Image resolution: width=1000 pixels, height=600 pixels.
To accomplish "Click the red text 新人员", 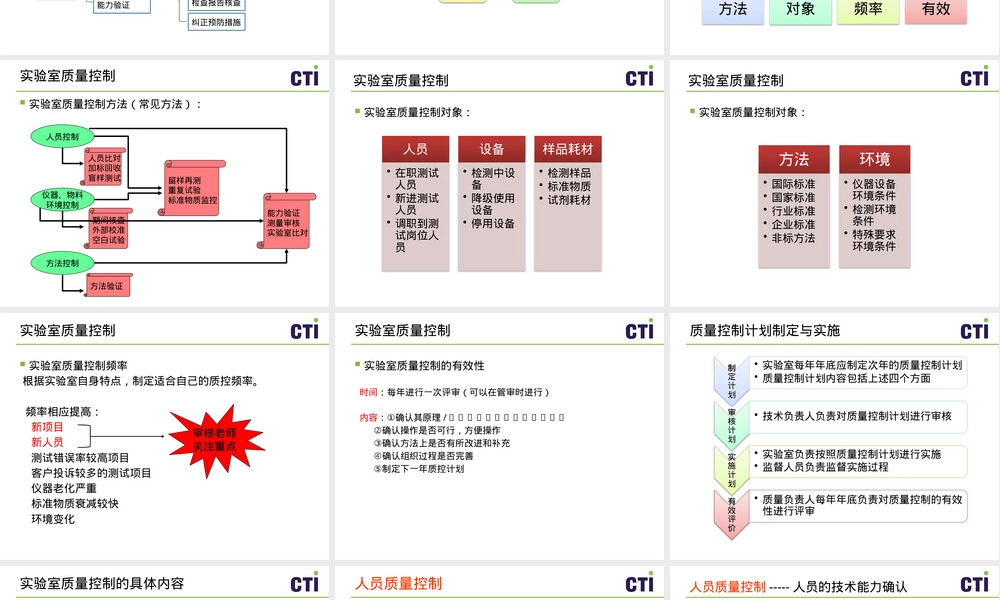I will pyautogui.click(x=47, y=442).
